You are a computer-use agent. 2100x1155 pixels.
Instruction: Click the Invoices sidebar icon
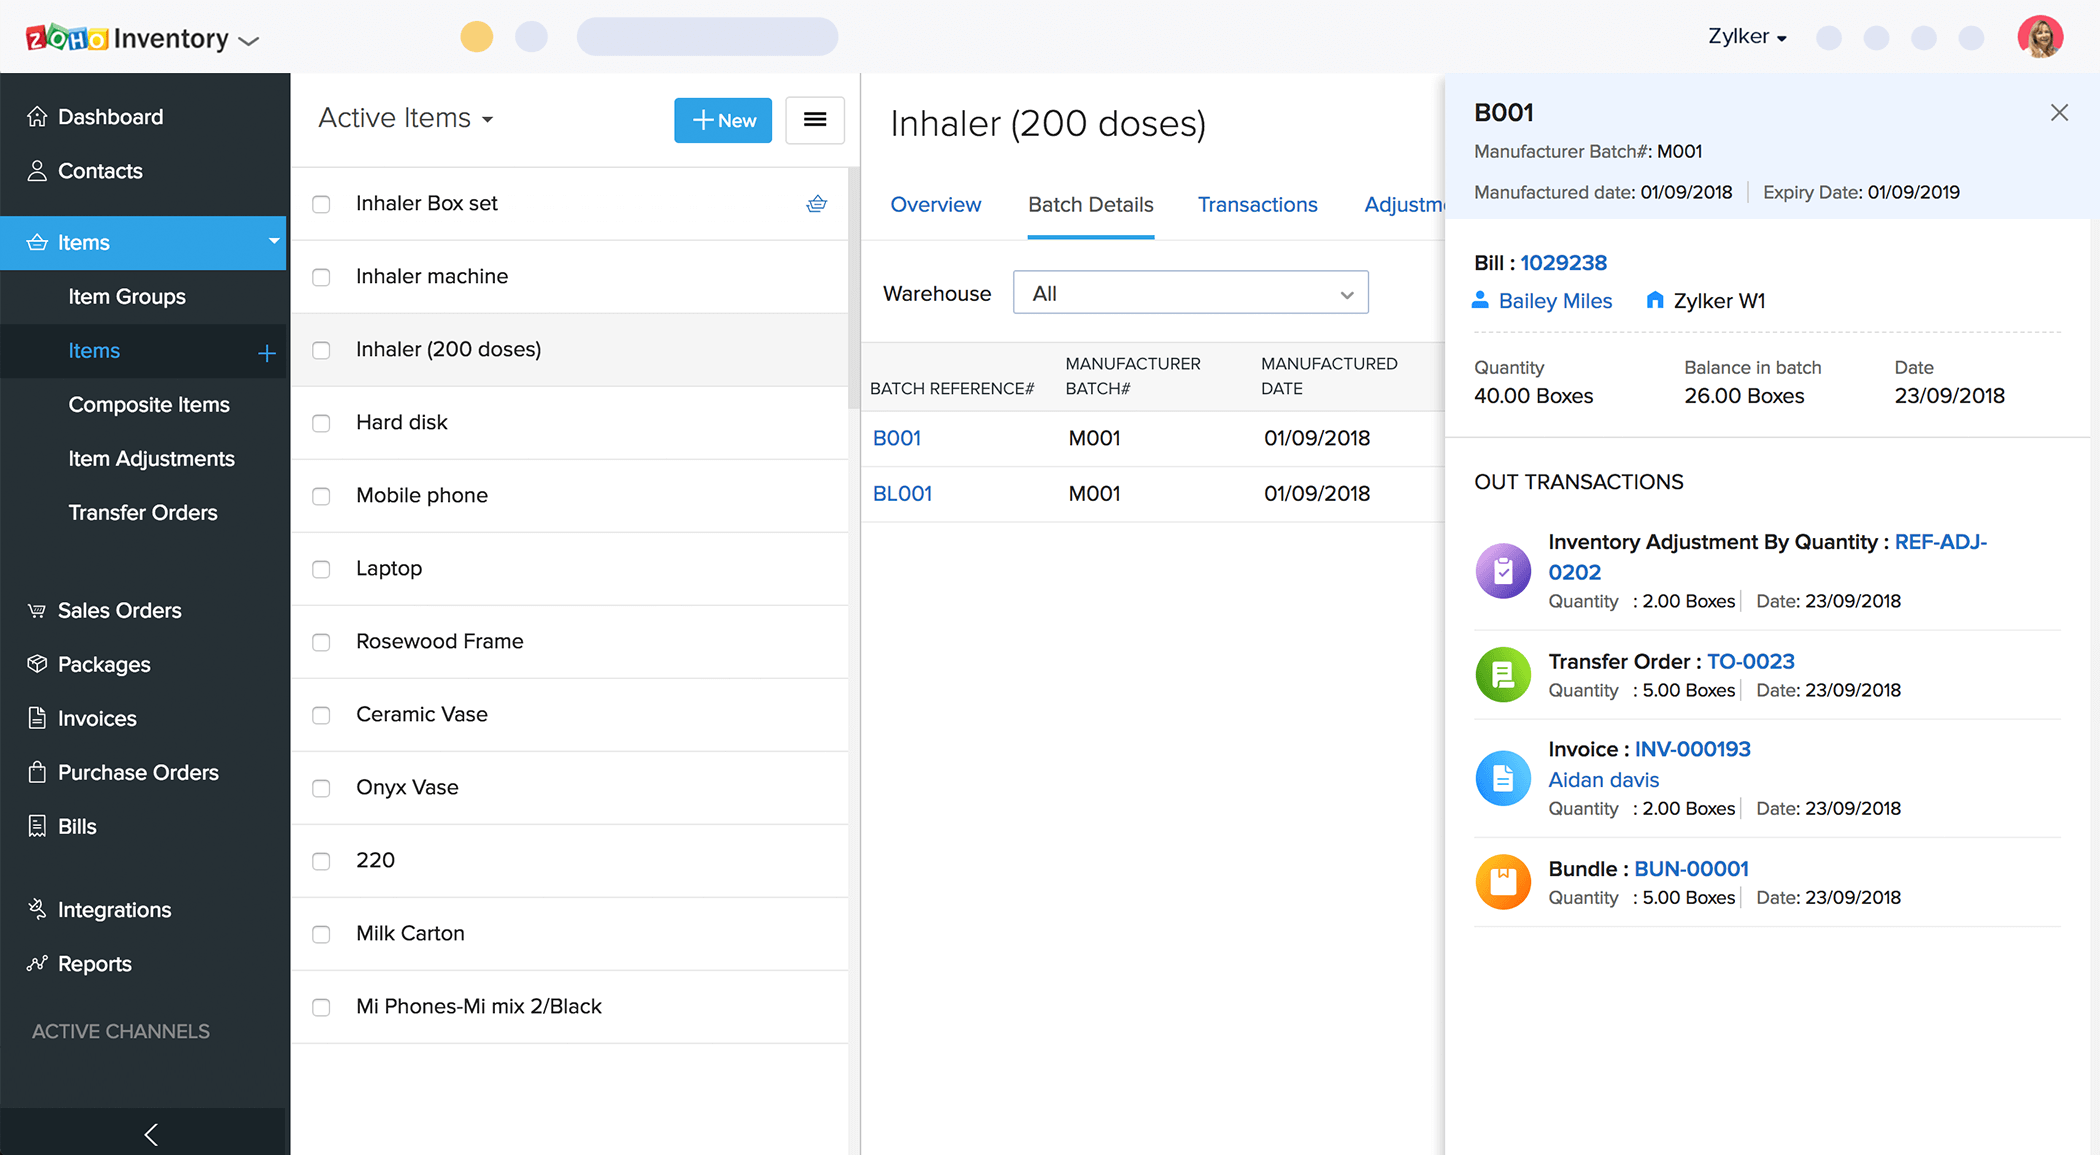tap(37, 717)
